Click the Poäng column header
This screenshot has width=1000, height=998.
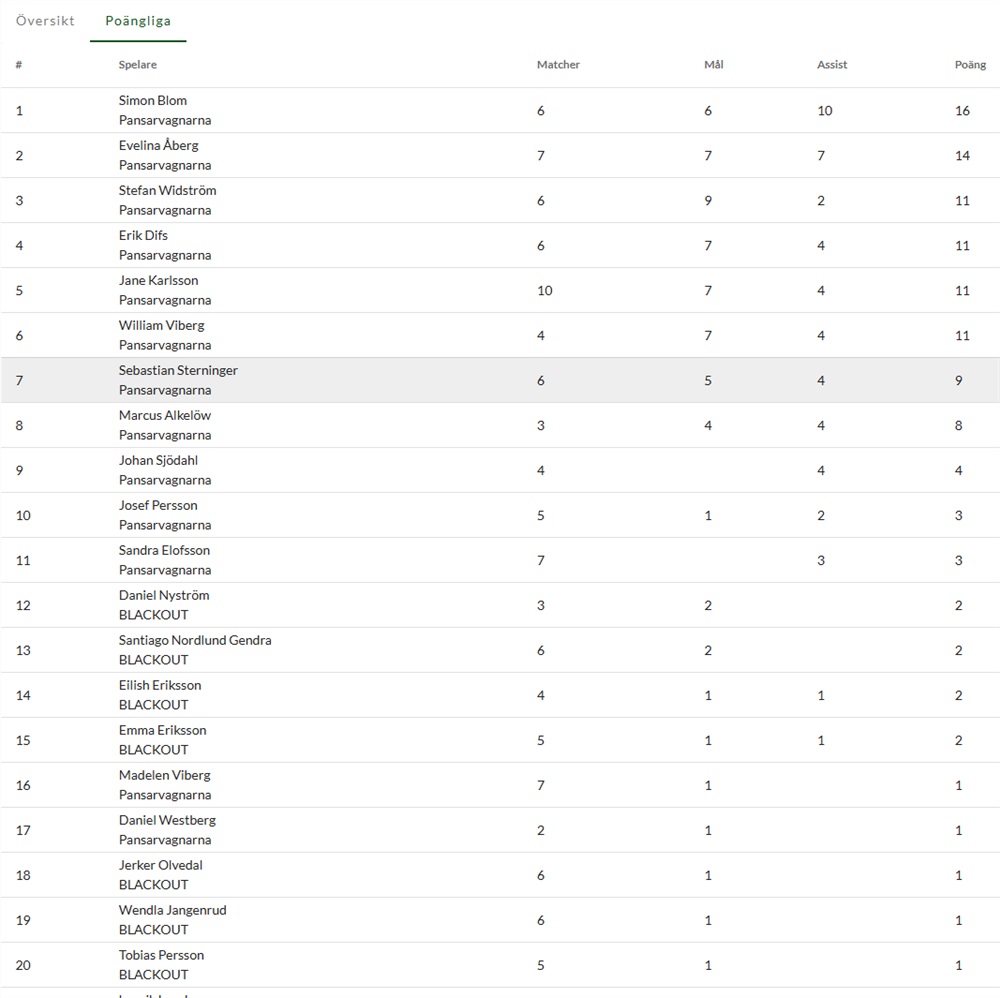pos(969,65)
